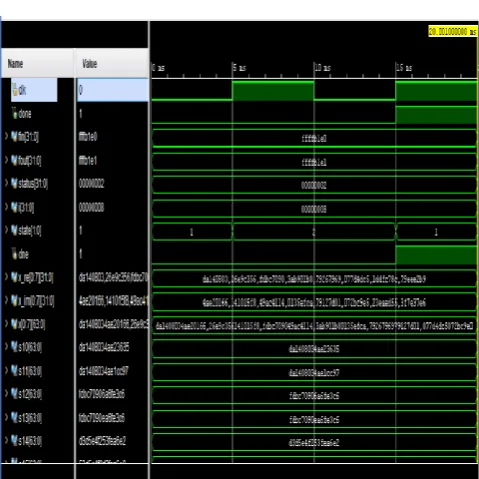The width and height of the screenshot is (479, 479).
Task: Click the x_im waveform array values
Action: 314,303
